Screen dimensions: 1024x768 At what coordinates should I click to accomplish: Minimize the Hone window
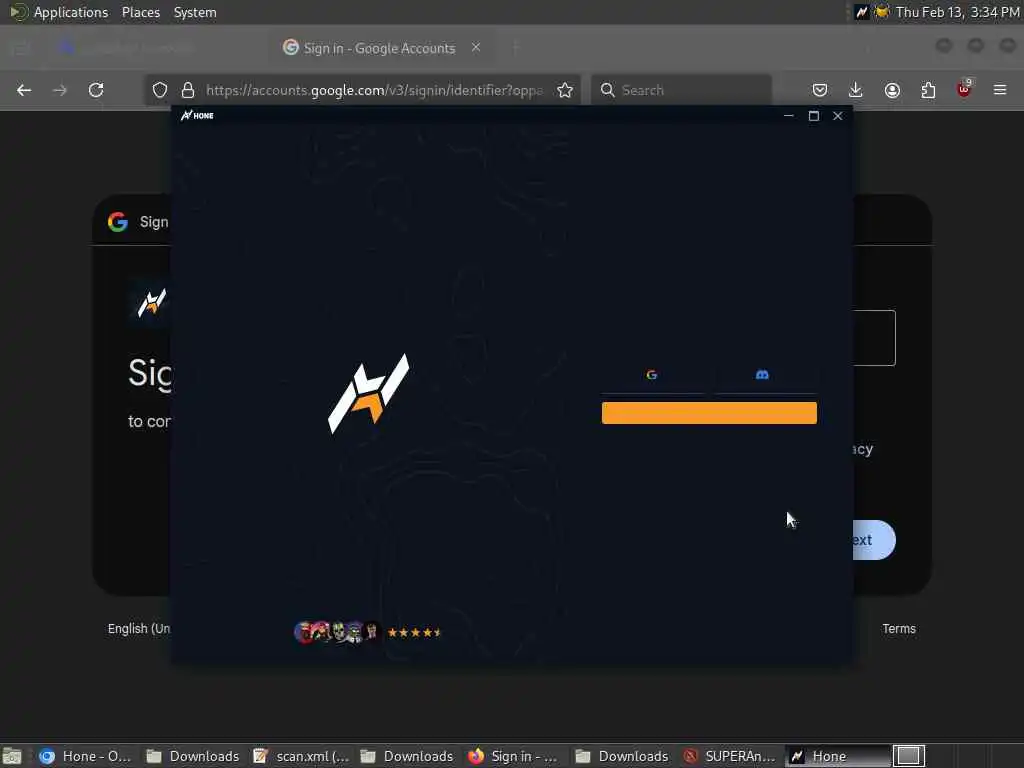click(789, 116)
